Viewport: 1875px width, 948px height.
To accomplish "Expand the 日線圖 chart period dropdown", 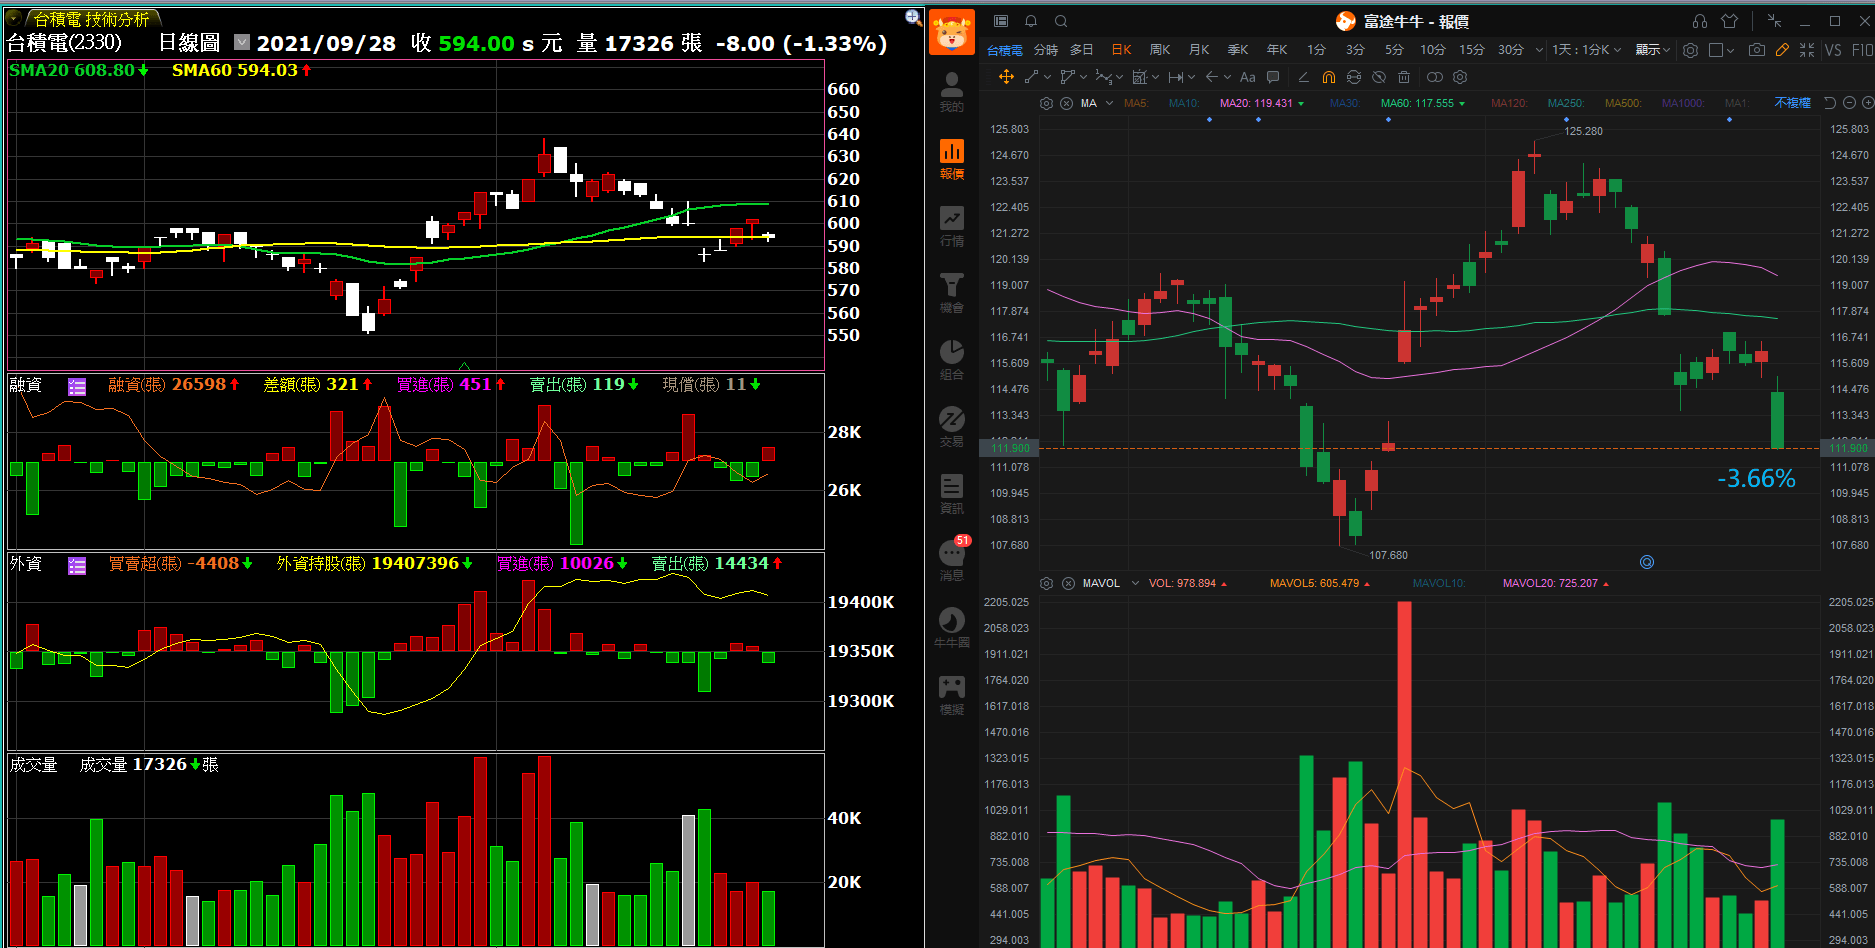I will point(242,42).
